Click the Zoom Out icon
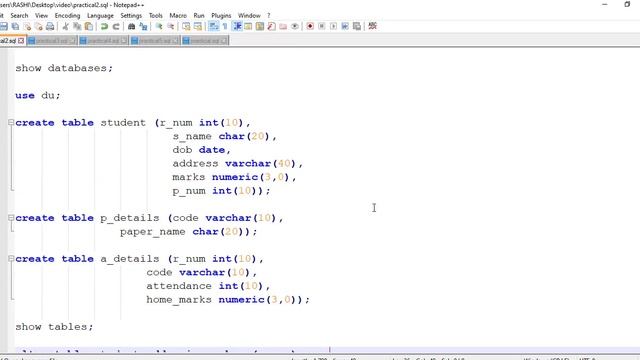The image size is (640, 360). coord(171,27)
